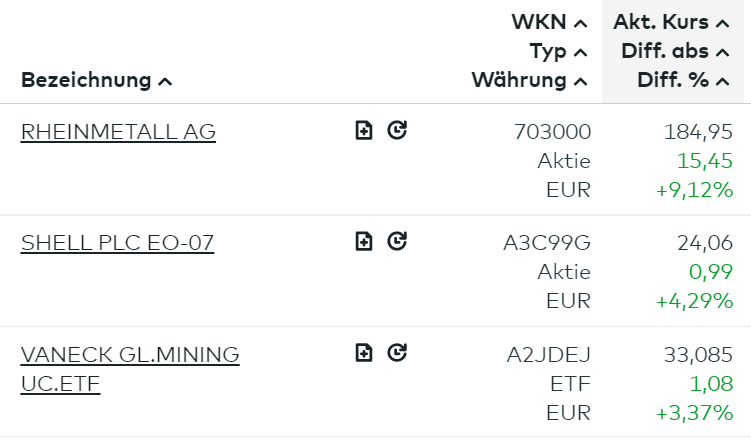Click add-document icon for Shell PLC
Viewport: 751px width, 444px height.
point(364,240)
